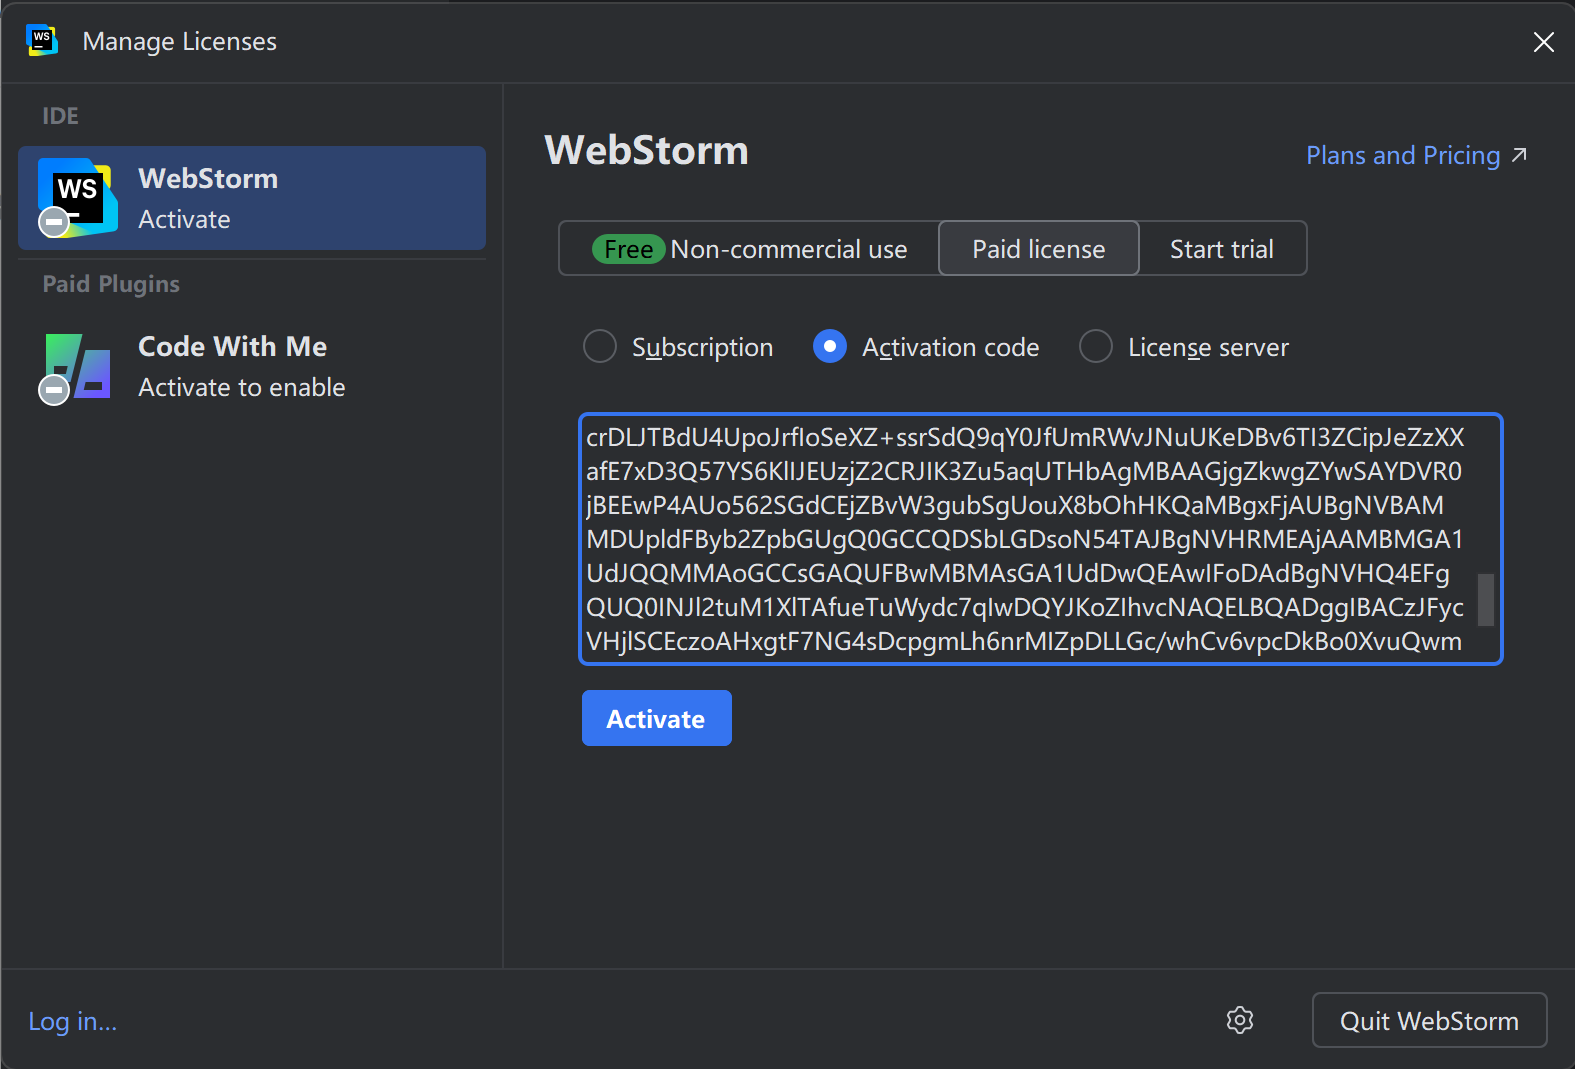The width and height of the screenshot is (1575, 1069).
Task: Click the Quit WebStorm button
Action: pos(1428,1020)
